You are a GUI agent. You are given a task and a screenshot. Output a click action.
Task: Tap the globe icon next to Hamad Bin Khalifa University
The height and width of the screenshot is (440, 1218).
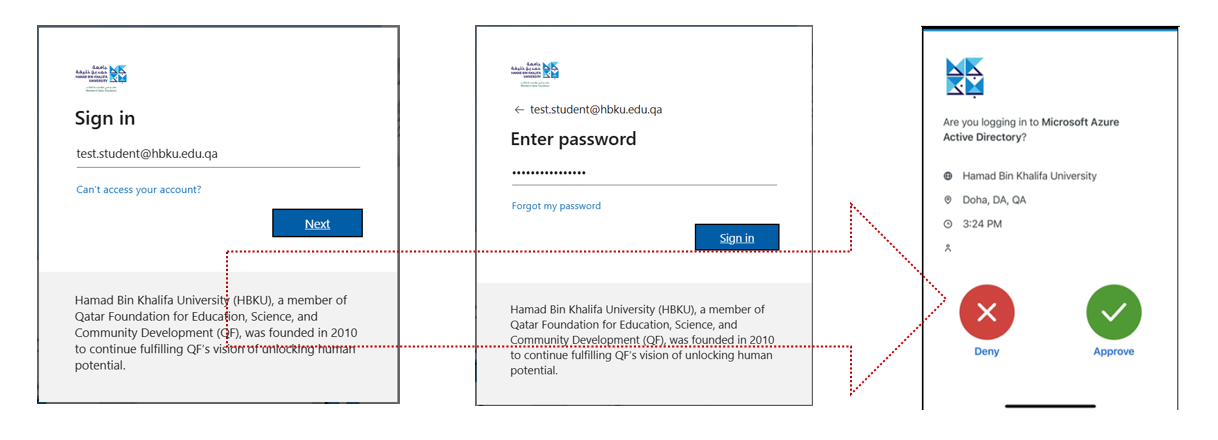click(x=948, y=176)
